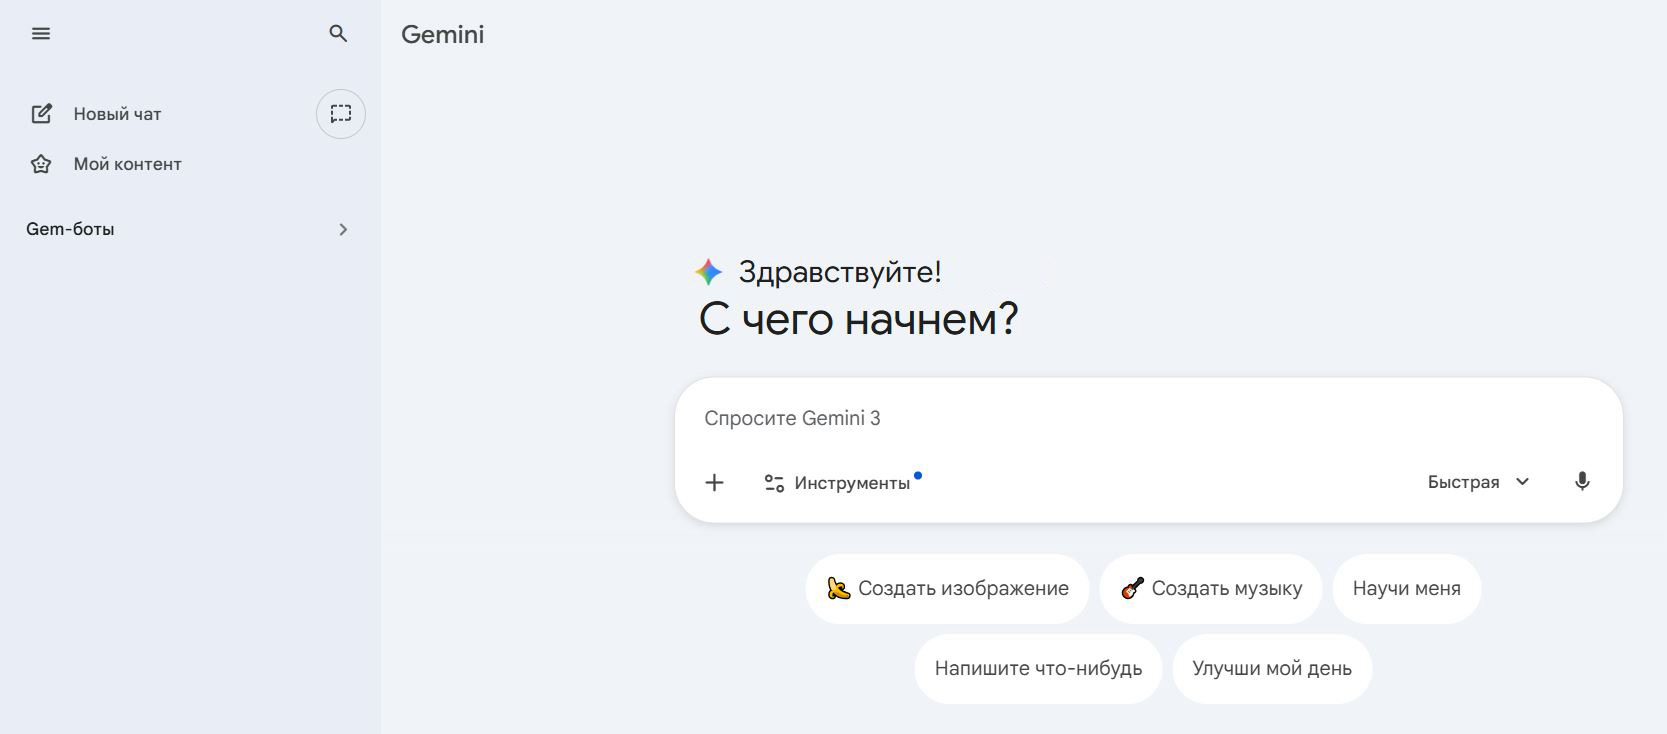Click the chevron next to Gem-боты
This screenshot has height=734, width=1667.
point(343,229)
